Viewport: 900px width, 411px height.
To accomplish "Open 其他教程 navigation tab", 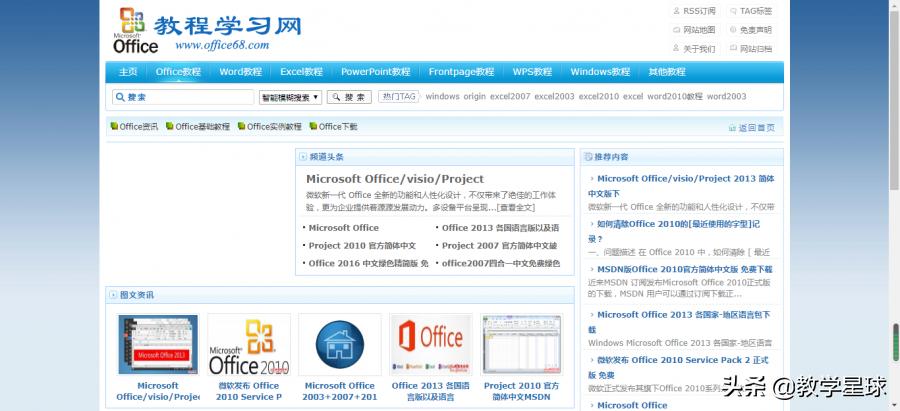I will pos(667,72).
